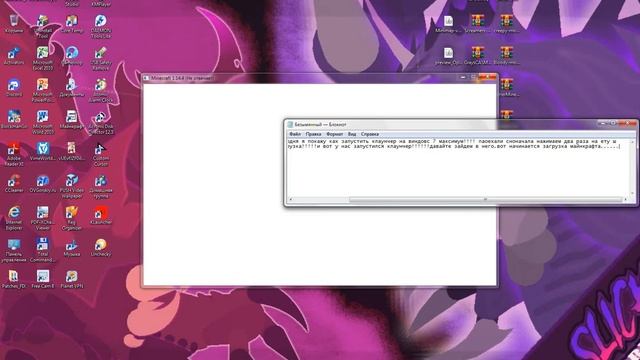Select the Patches_FD desktop icon
The height and width of the screenshot is (360, 640).
click(13, 280)
